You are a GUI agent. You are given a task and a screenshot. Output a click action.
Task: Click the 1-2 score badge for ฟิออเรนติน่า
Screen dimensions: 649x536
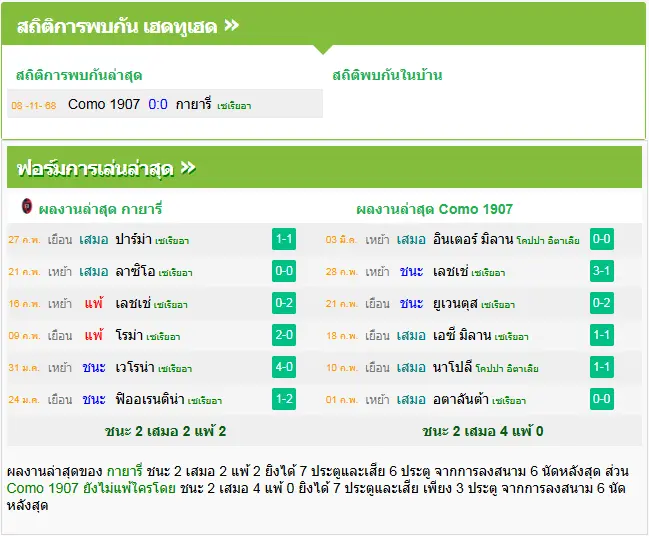[x=284, y=399]
